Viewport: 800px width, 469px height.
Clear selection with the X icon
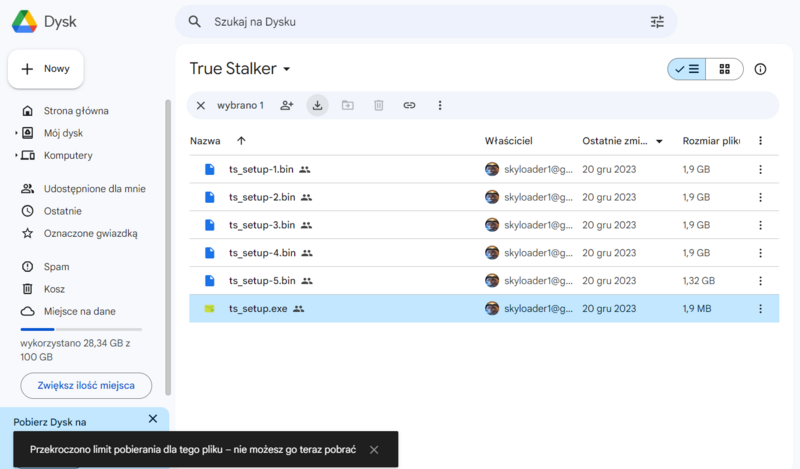[x=201, y=105]
